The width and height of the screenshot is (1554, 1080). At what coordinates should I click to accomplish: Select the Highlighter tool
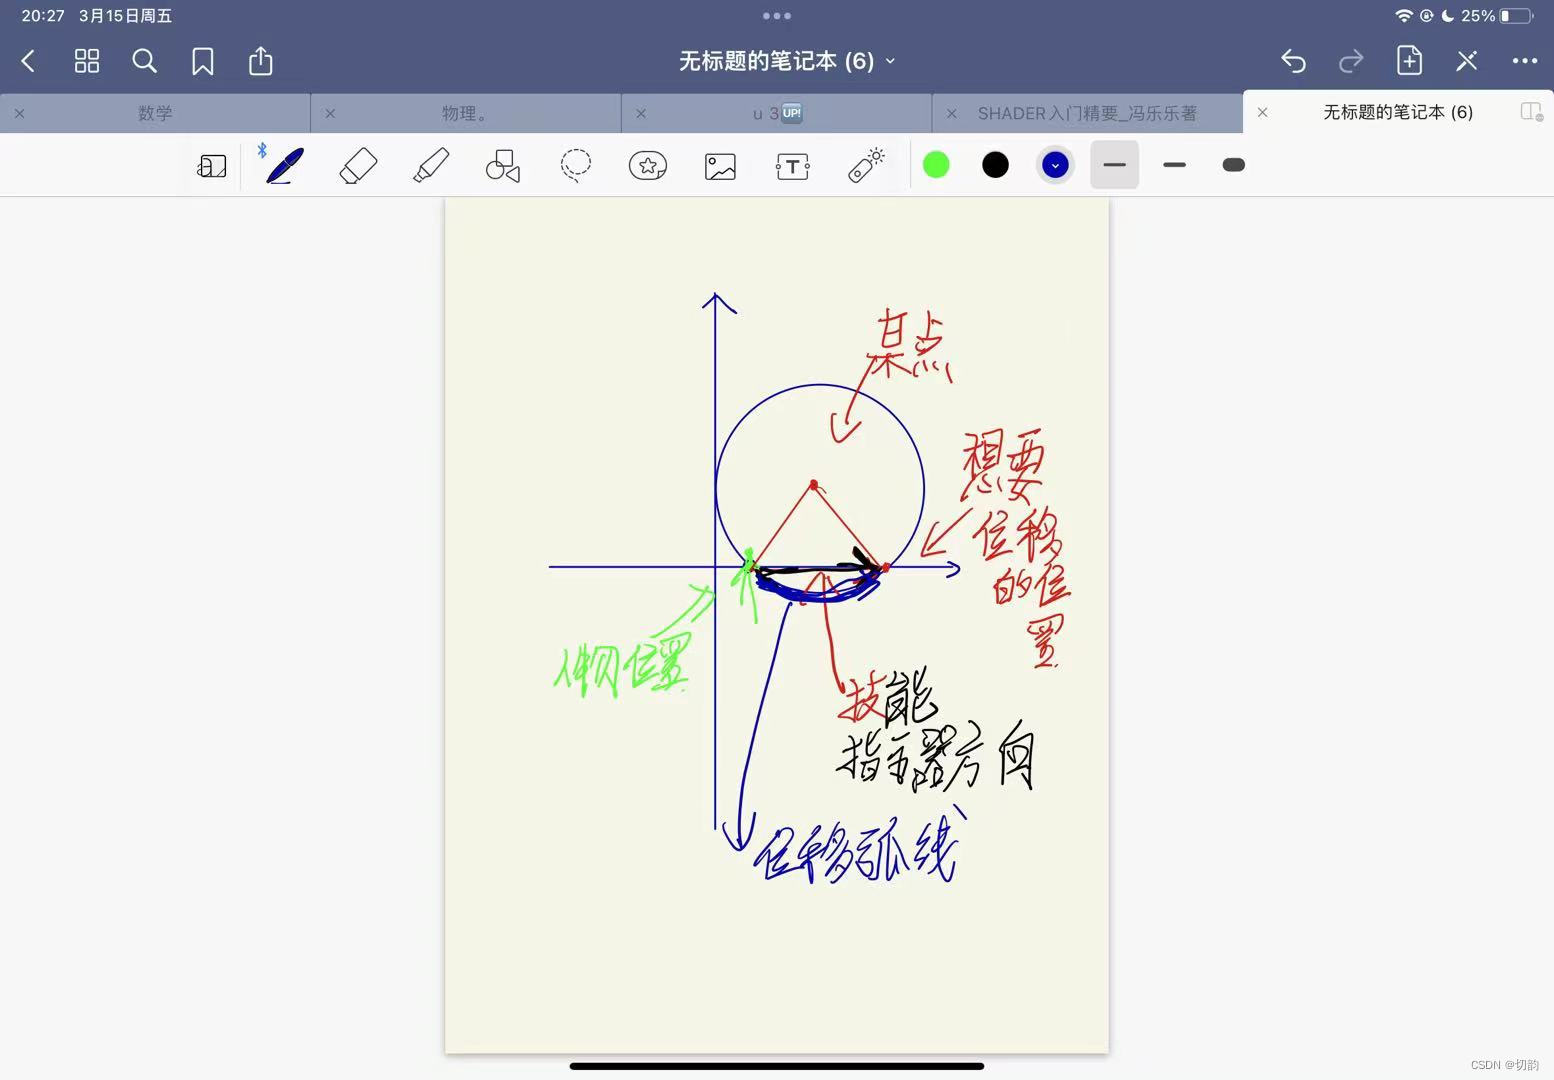coord(431,165)
